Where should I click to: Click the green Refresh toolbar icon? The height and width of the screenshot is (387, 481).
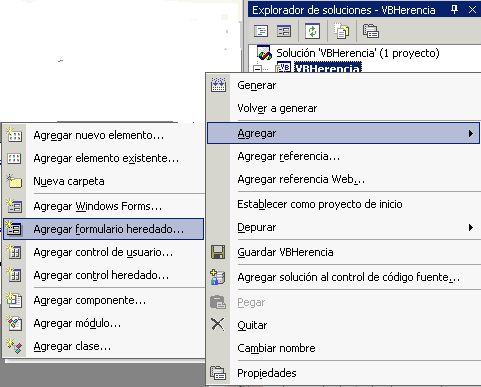click(x=312, y=31)
